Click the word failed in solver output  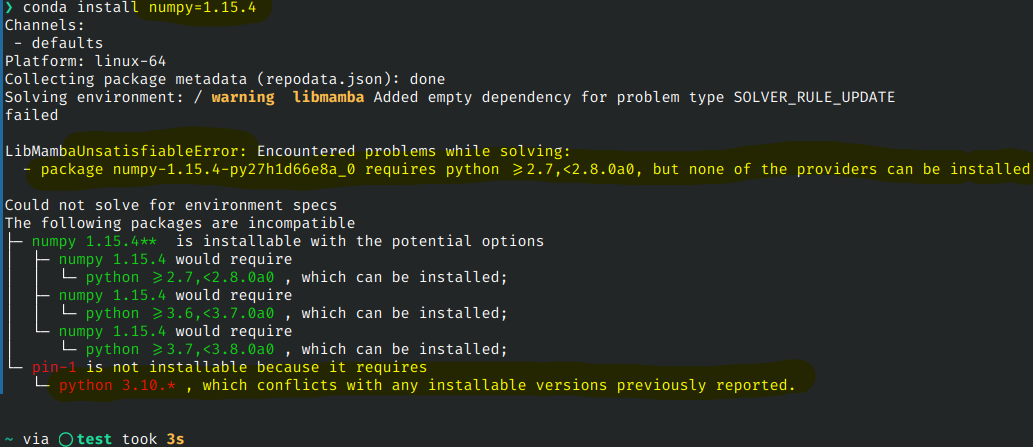[x=30, y=114]
